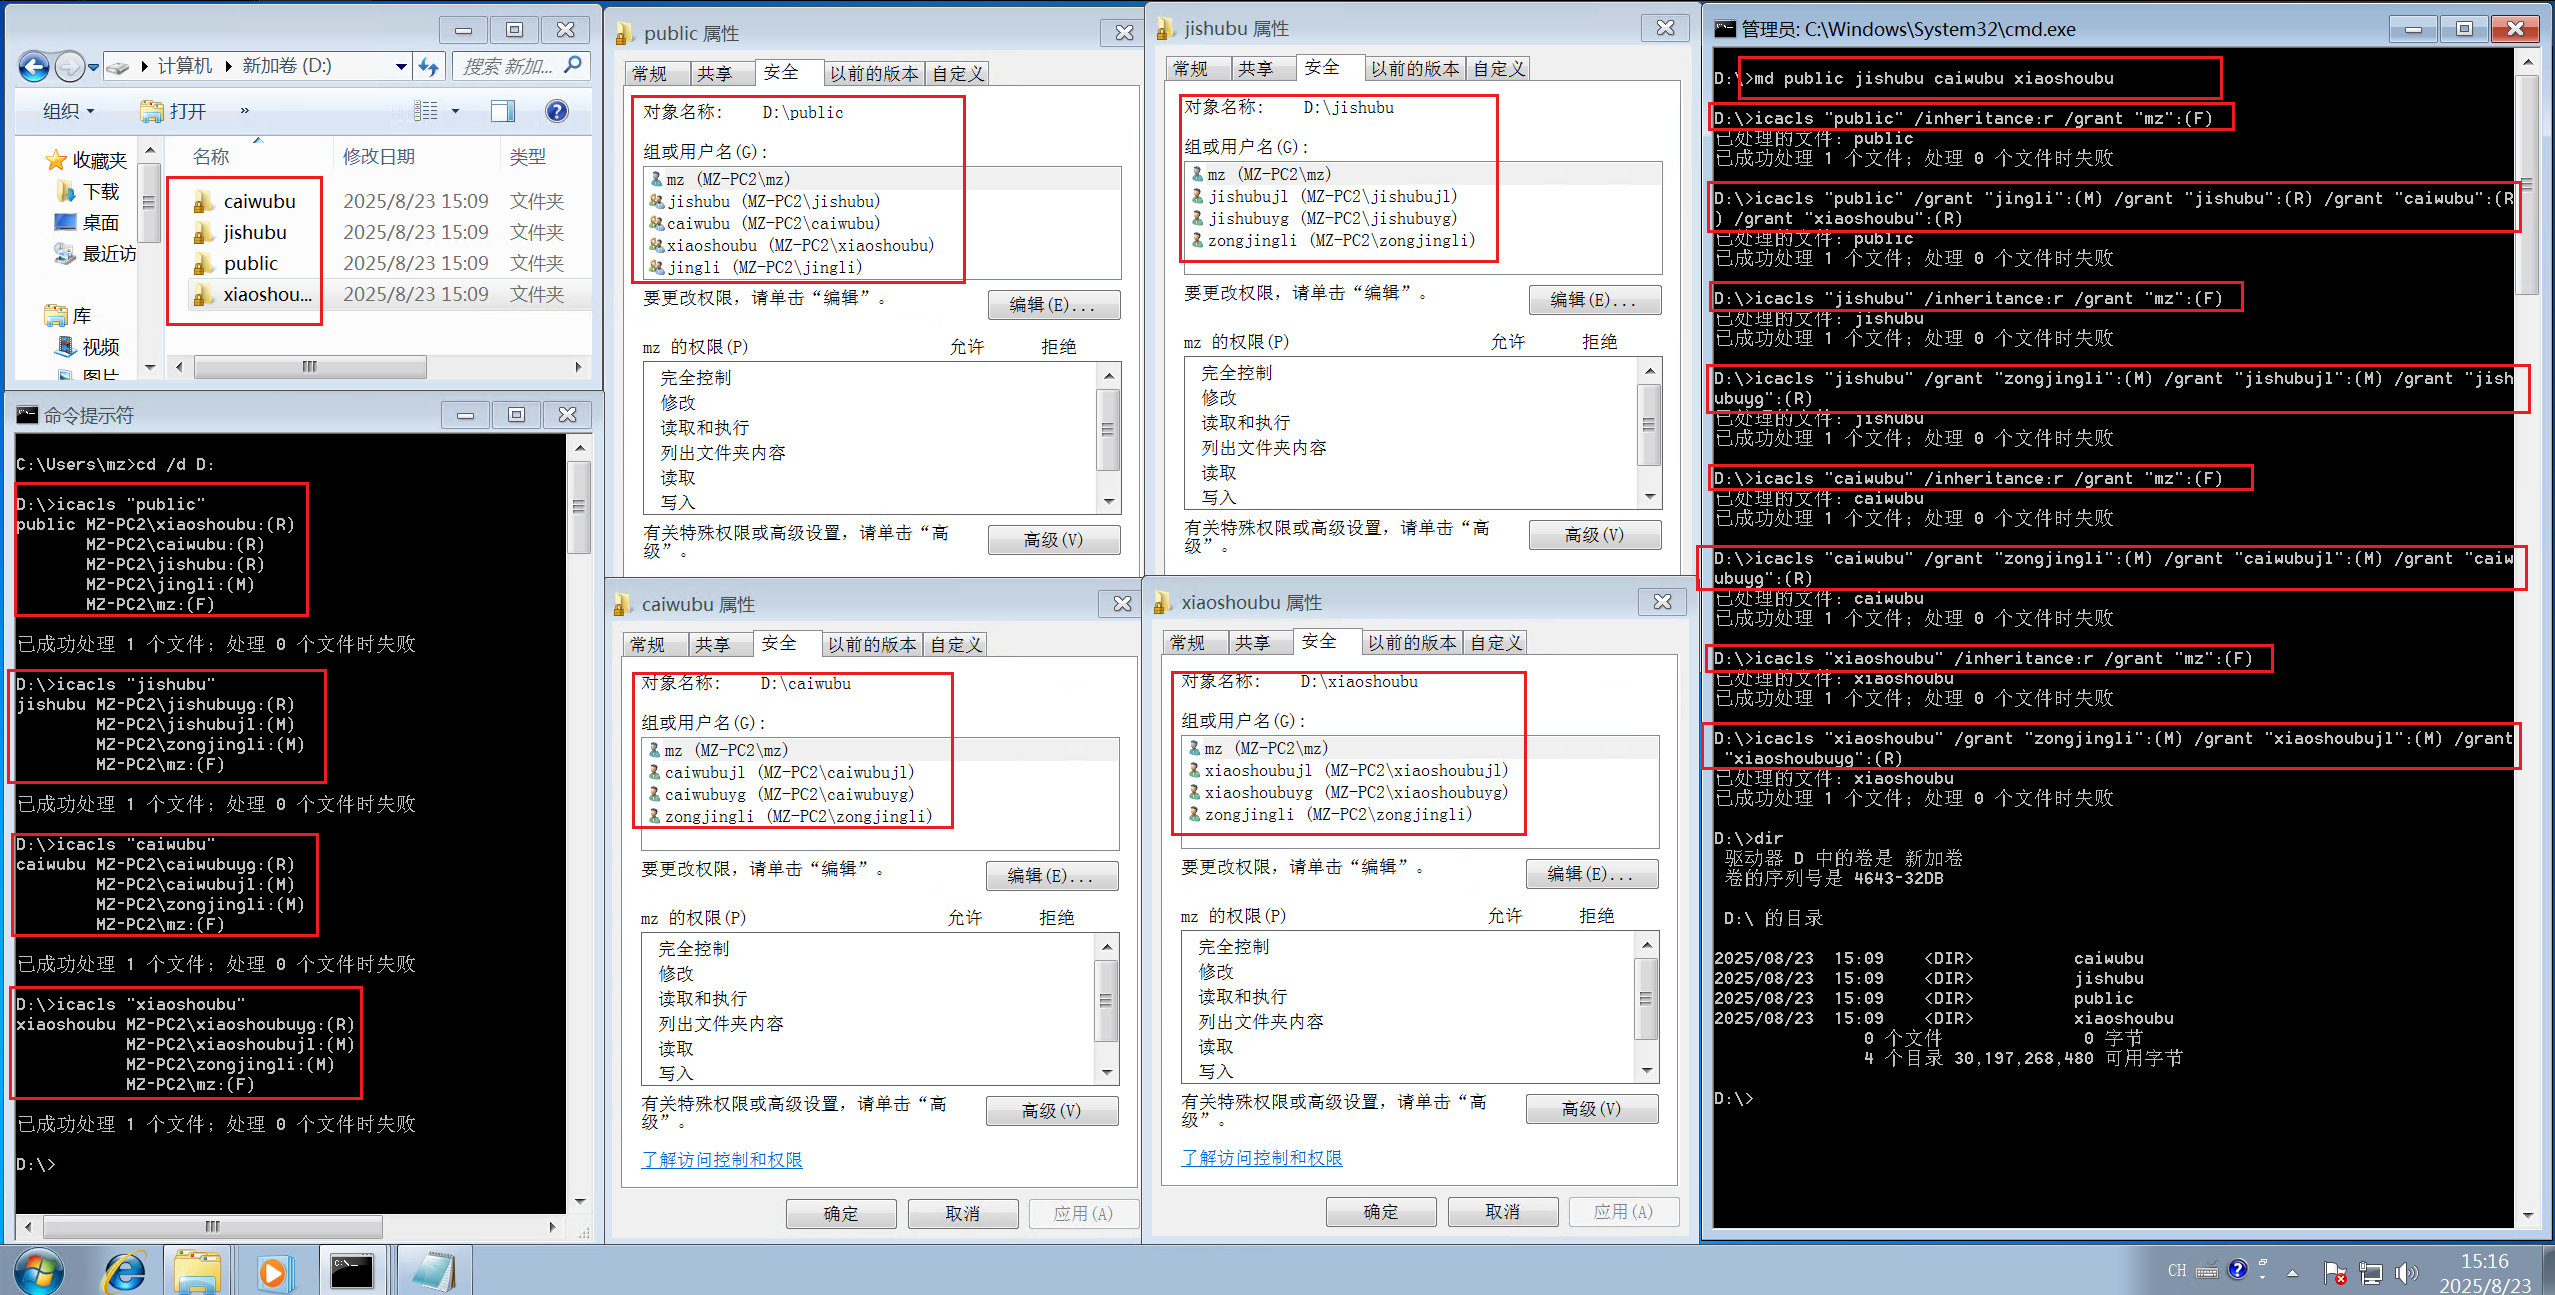
Task: Open the view options dropdown arrow in Explorer
Action: pos(455,111)
